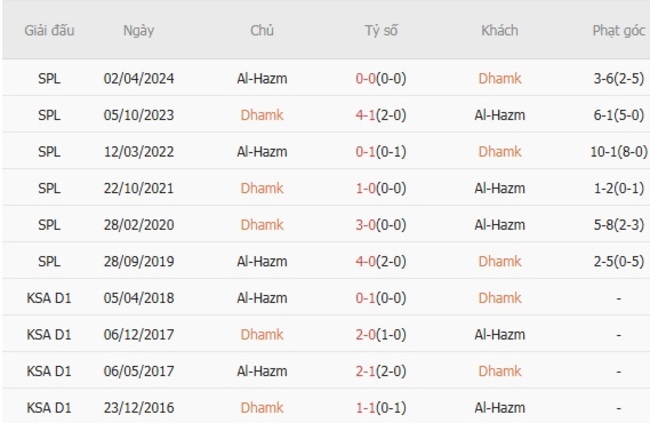Click KSA D1 league label on 05/04/2018
The width and height of the screenshot is (650, 423).
tap(48, 298)
